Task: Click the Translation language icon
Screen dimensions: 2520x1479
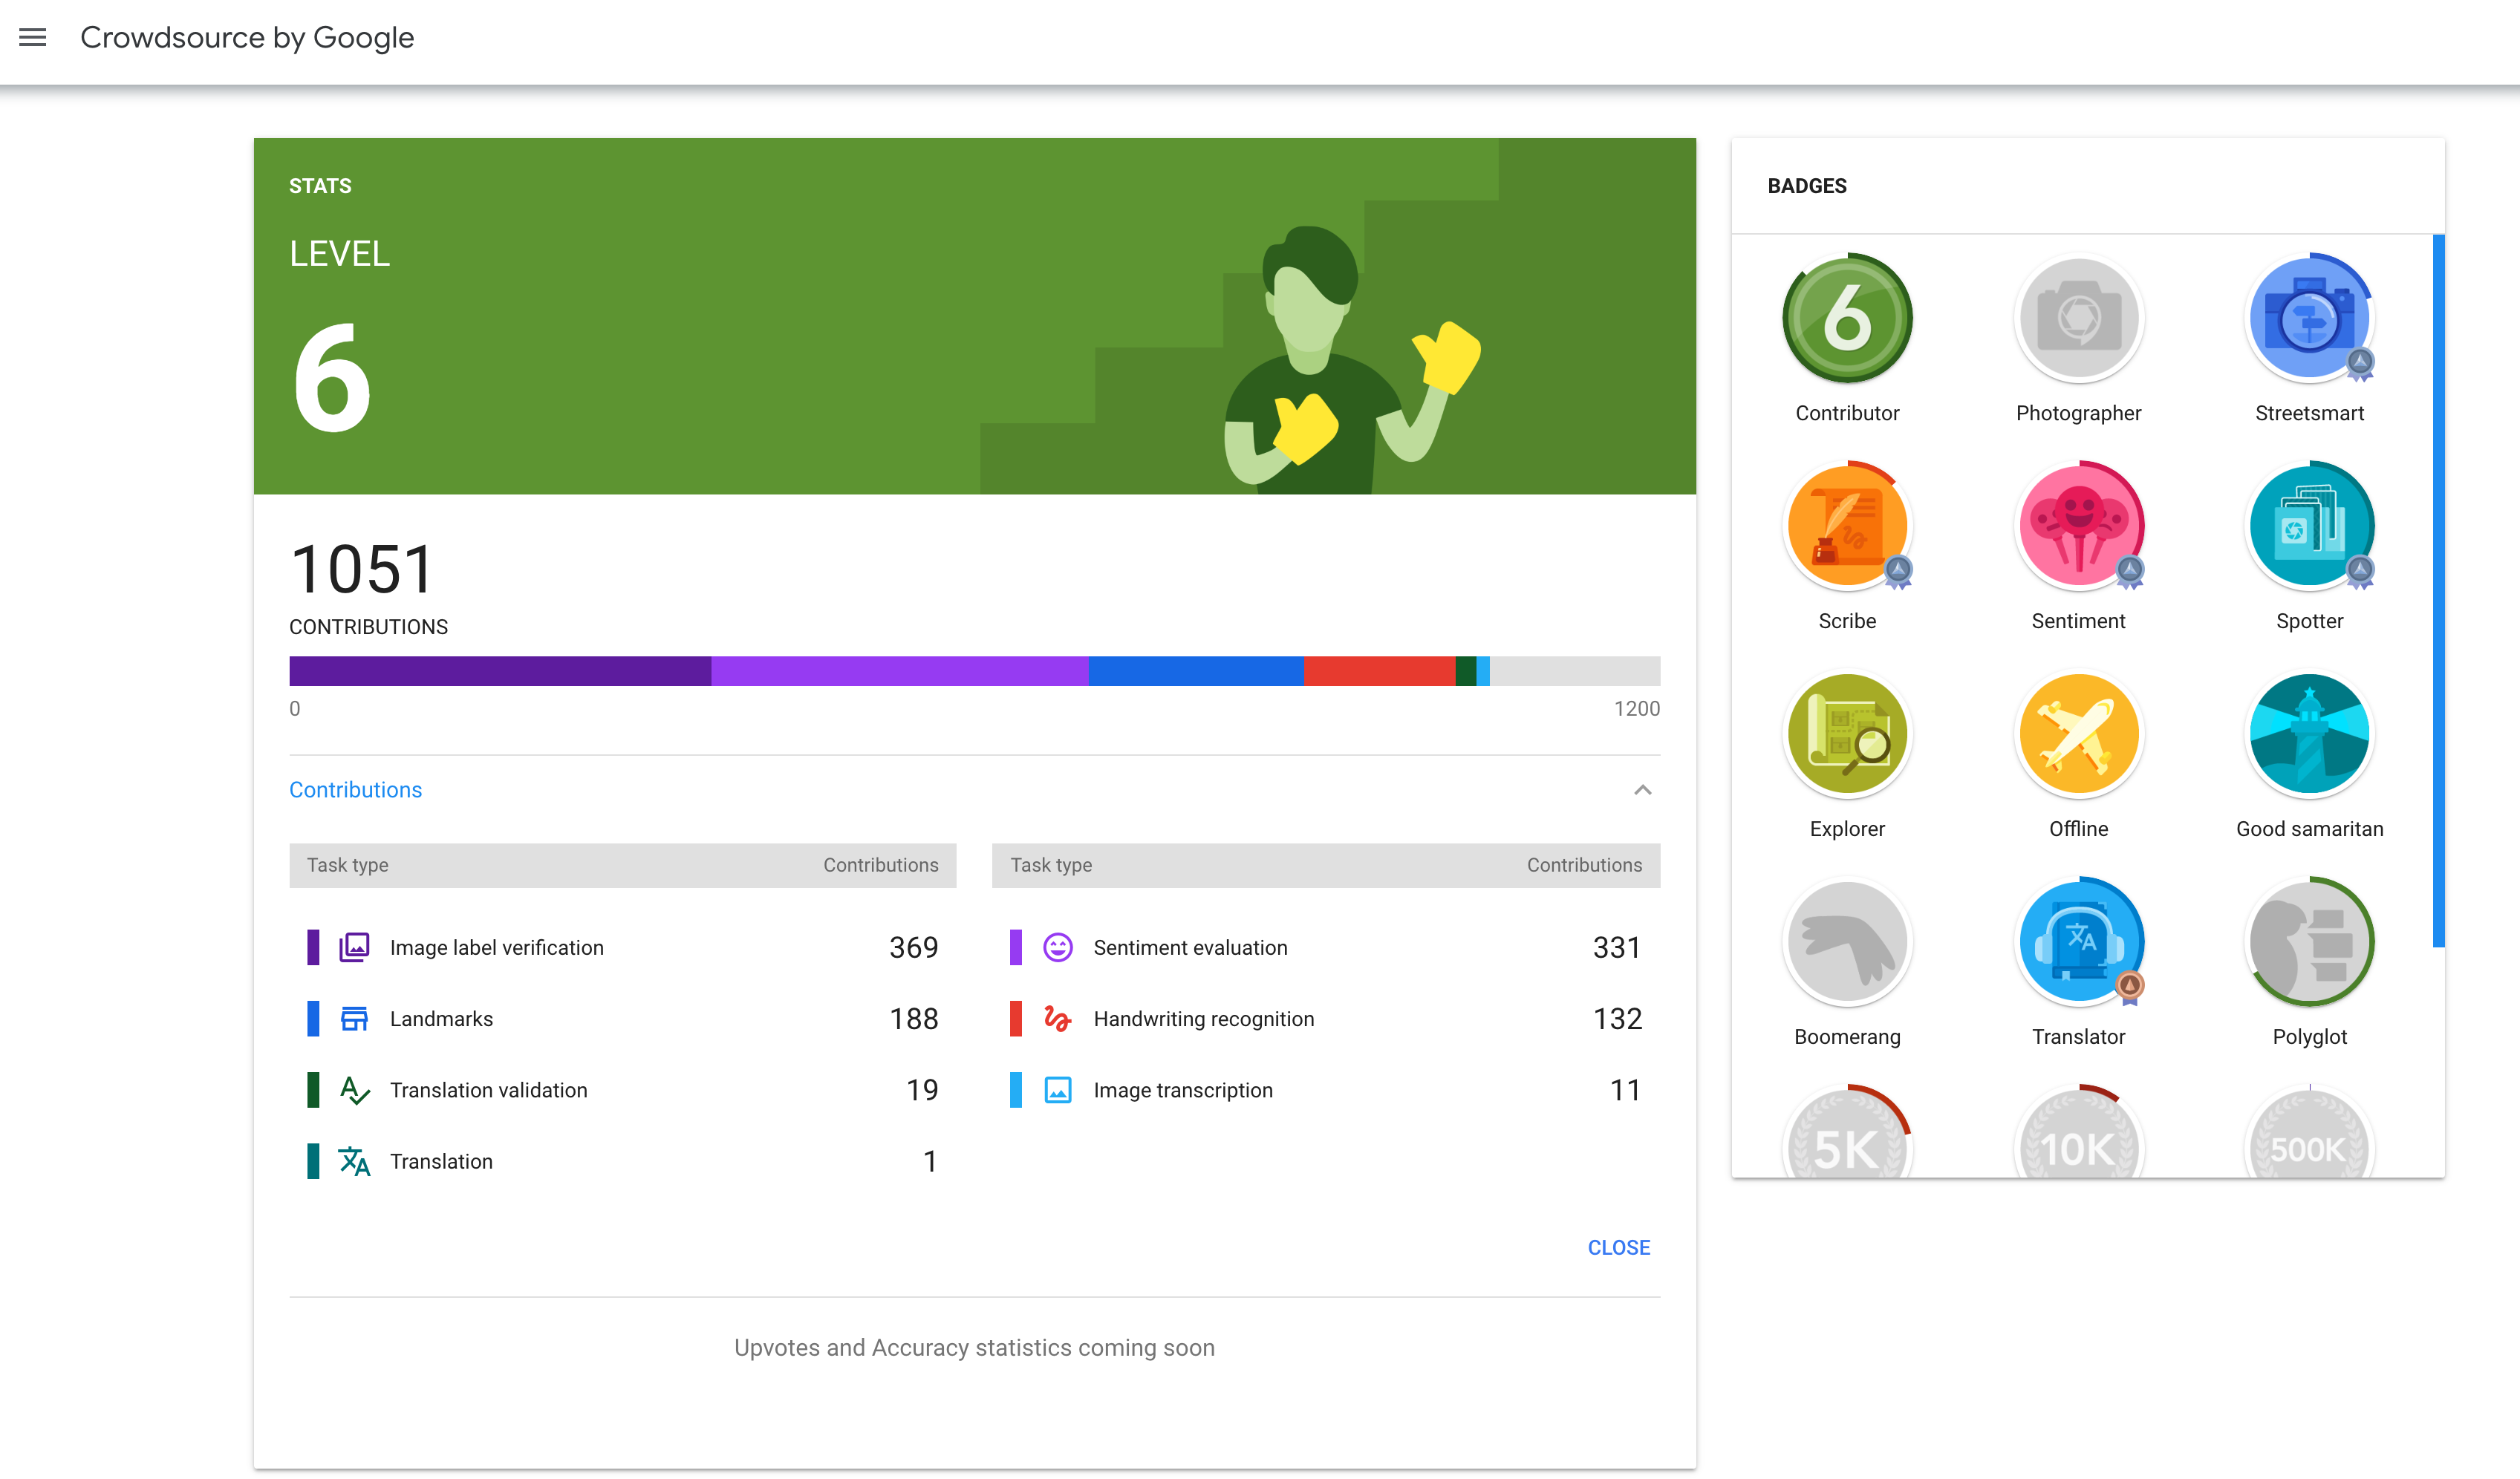Action: coord(354,1161)
